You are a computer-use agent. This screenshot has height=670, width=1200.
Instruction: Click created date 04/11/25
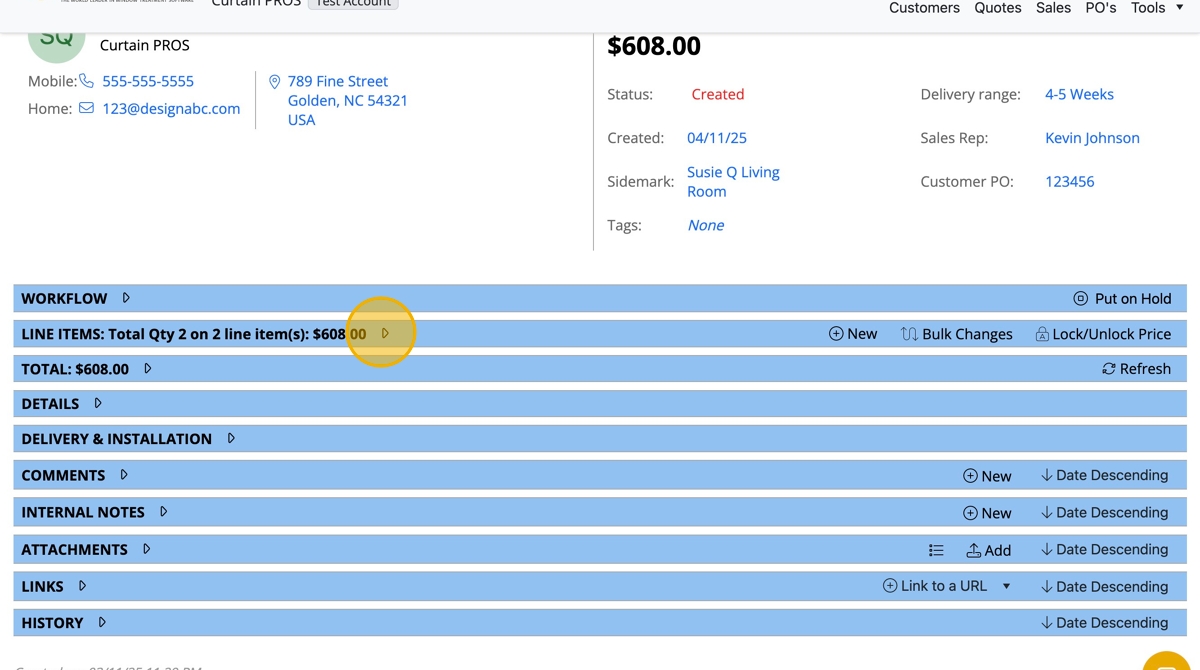point(717,138)
